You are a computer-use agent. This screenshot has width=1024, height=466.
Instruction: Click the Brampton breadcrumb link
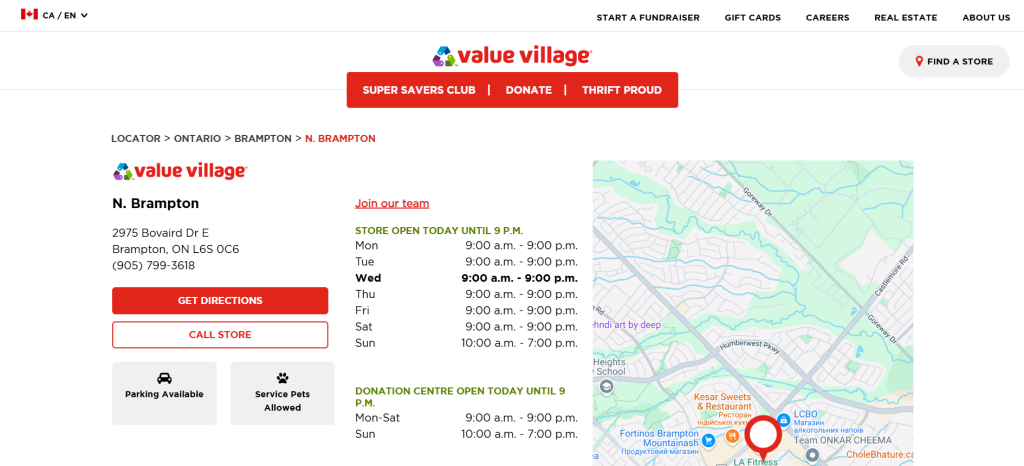click(263, 138)
